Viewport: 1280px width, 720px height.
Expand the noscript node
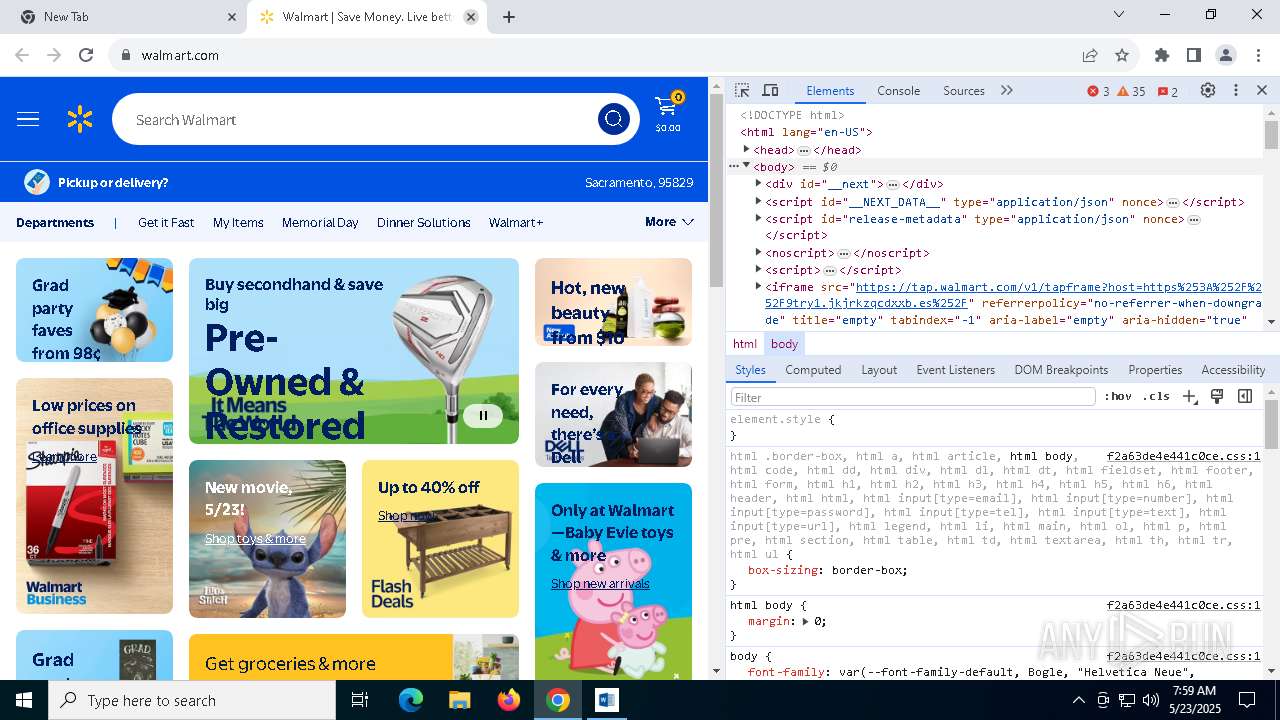click(758, 252)
